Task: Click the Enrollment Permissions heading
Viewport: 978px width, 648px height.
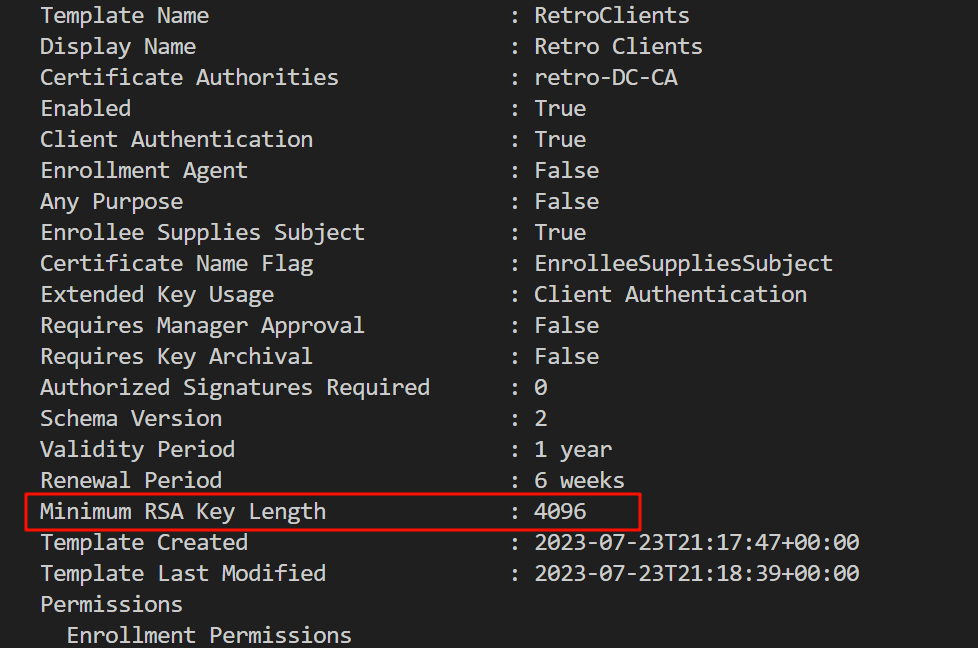Action: (x=209, y=636)
